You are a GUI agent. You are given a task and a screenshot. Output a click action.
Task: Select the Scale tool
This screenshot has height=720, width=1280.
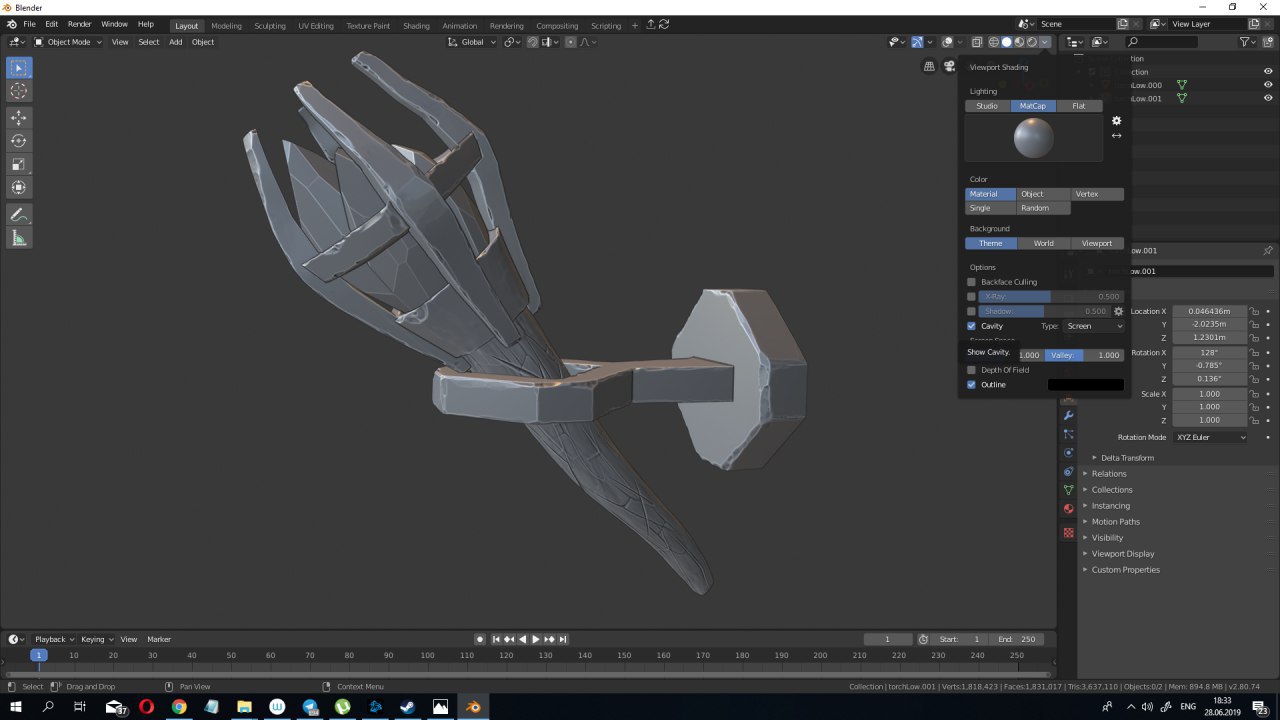coord(19,164)
